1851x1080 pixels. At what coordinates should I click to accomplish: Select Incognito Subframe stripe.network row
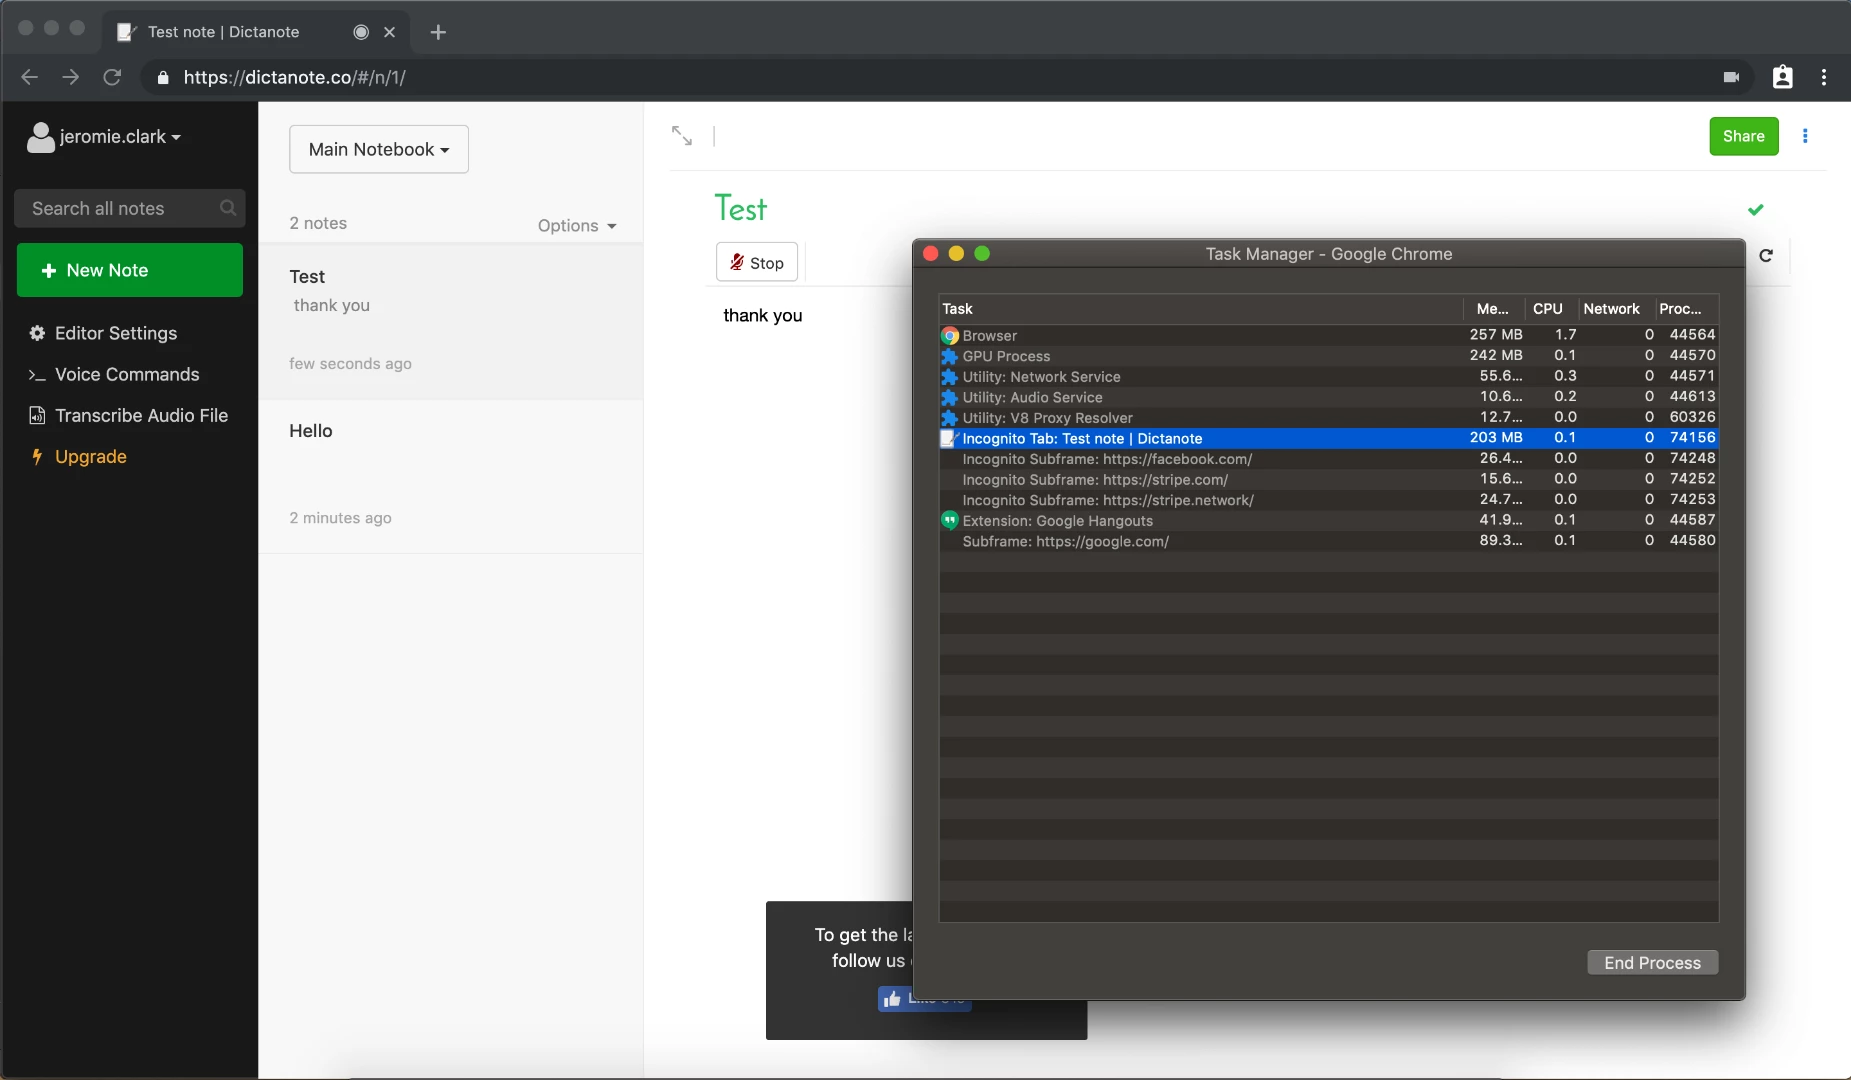coord(1328,499)
